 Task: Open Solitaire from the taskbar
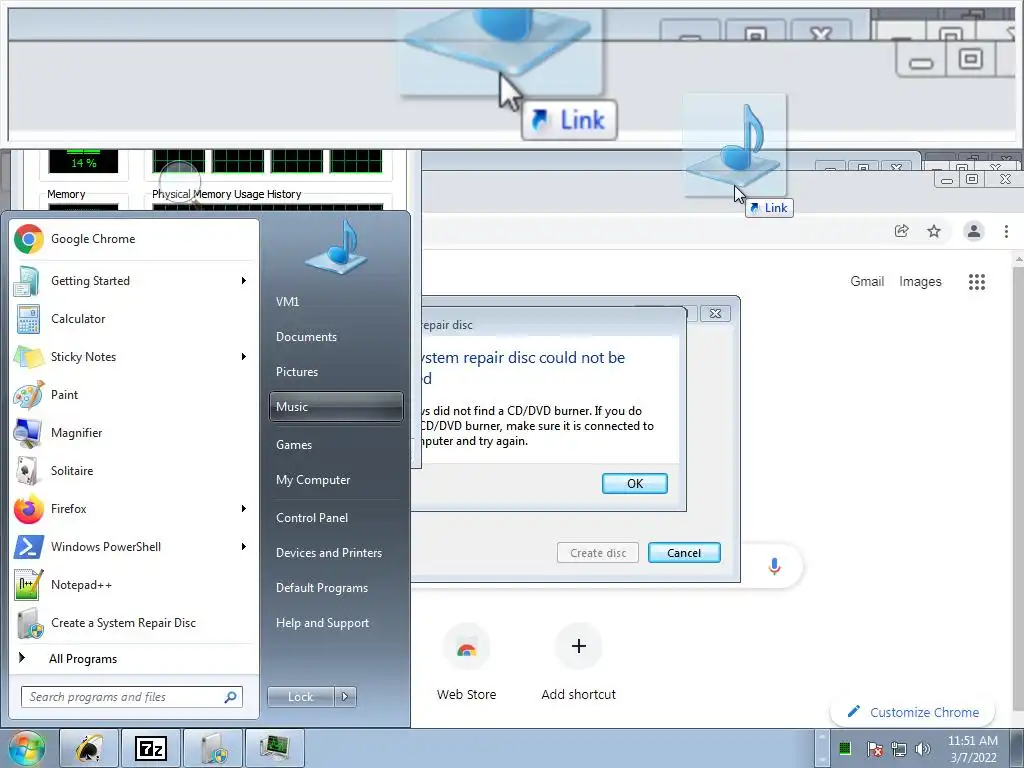tap(89, 748)
